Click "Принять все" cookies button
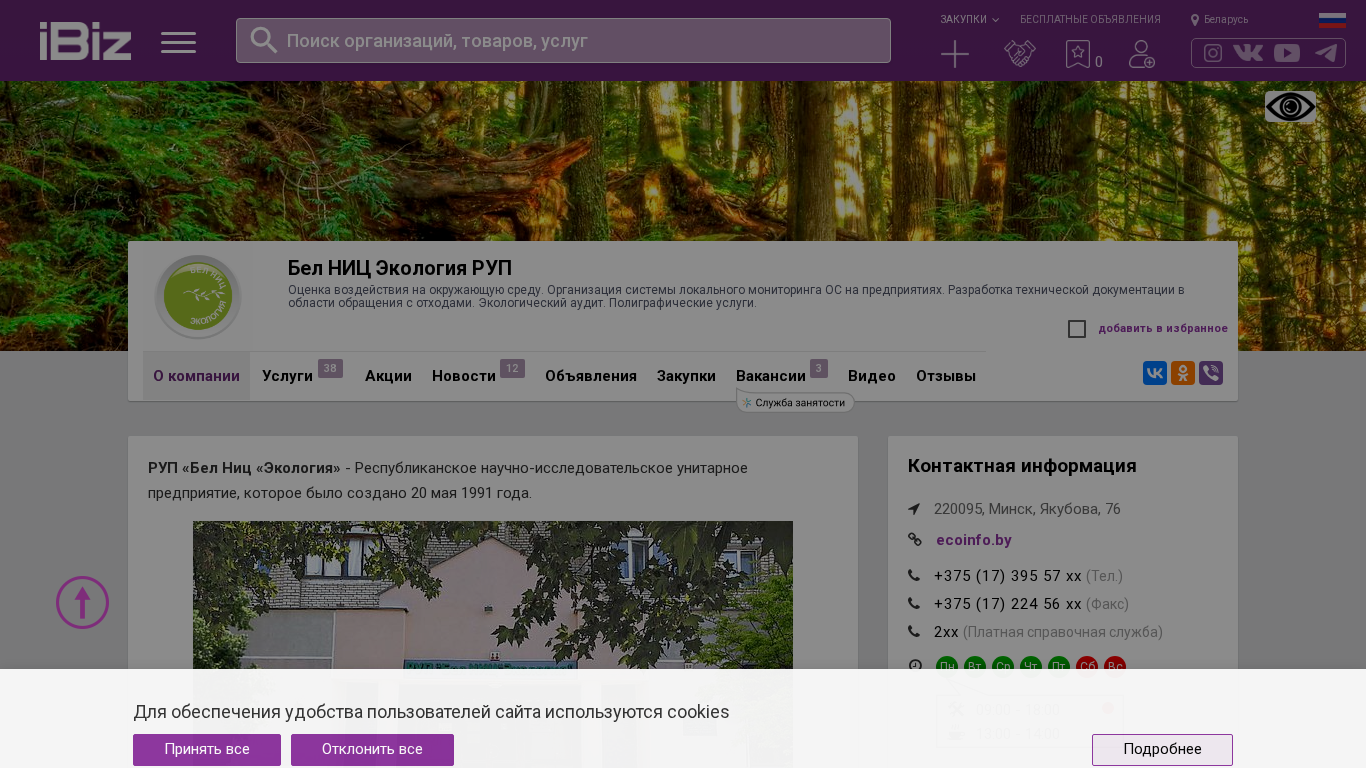This screenshot has width=1366, height=768. (207, 750)
